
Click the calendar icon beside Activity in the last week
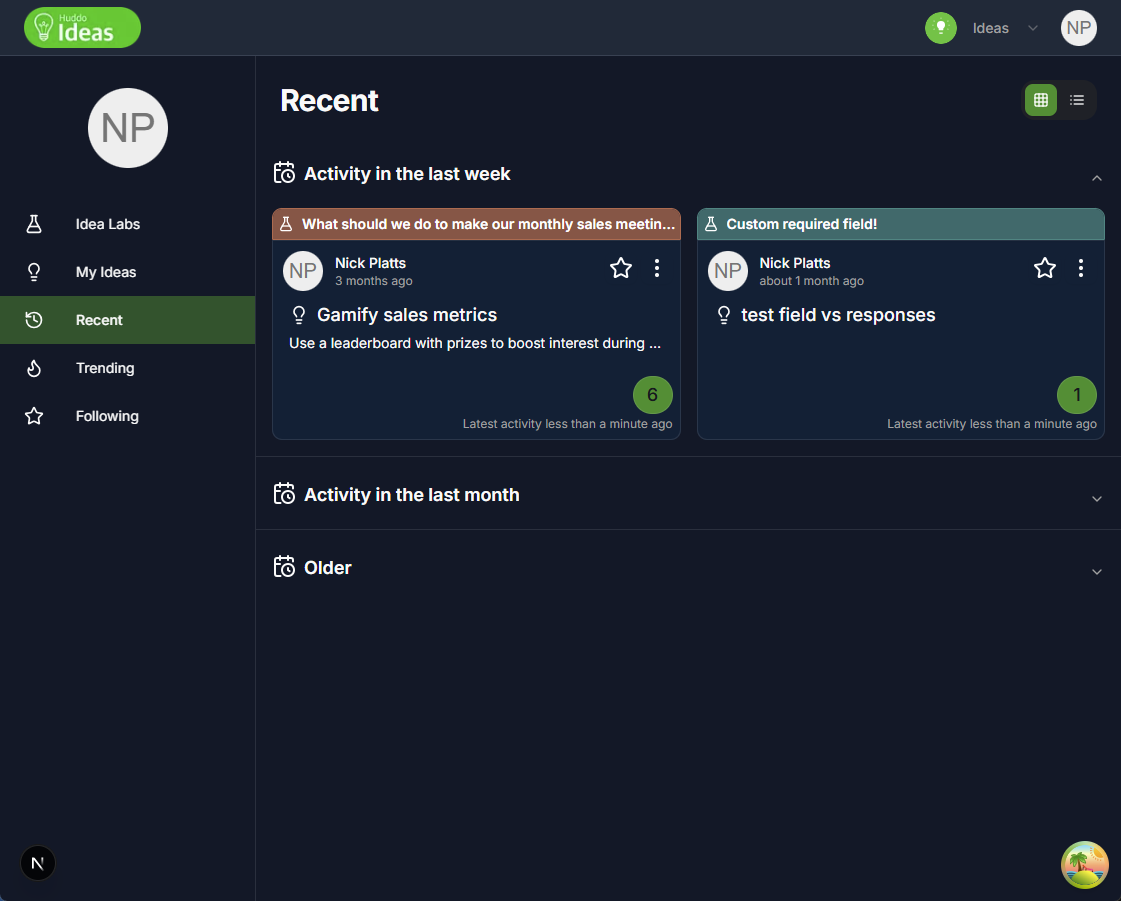click(285, 173)
